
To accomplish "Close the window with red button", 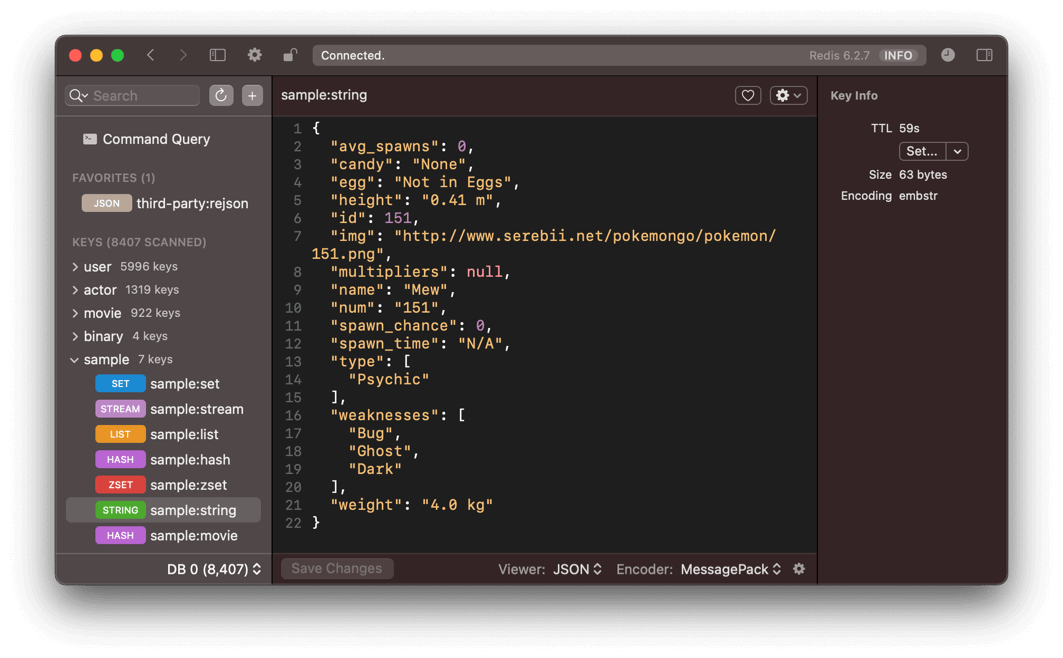I will click(x=75, y=56).
